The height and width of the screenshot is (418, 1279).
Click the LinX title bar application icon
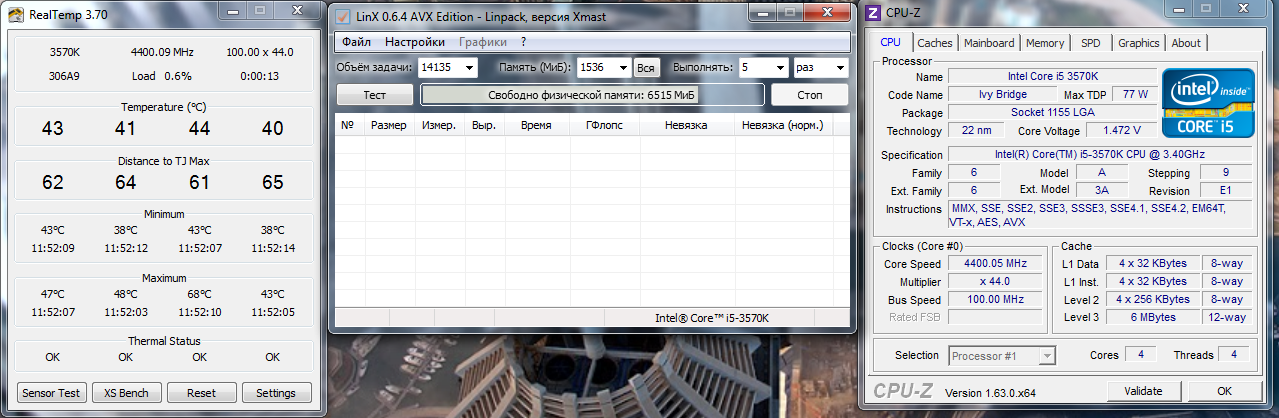pos(343,16)
